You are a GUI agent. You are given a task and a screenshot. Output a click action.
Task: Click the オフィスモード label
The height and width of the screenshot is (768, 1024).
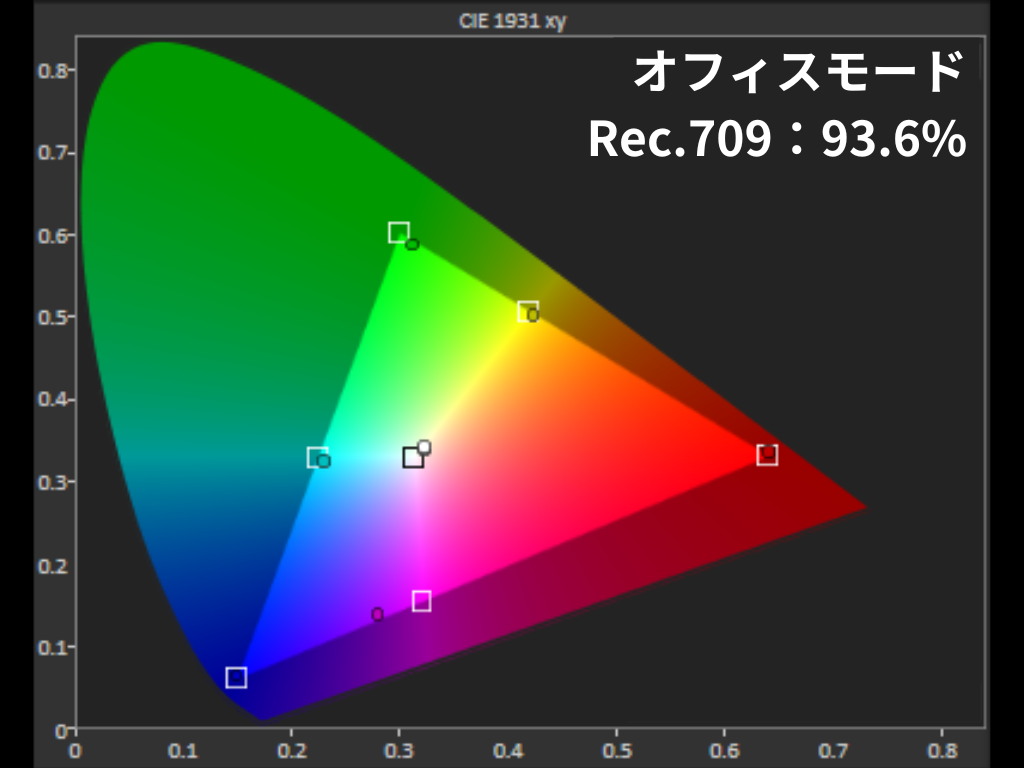799,71
